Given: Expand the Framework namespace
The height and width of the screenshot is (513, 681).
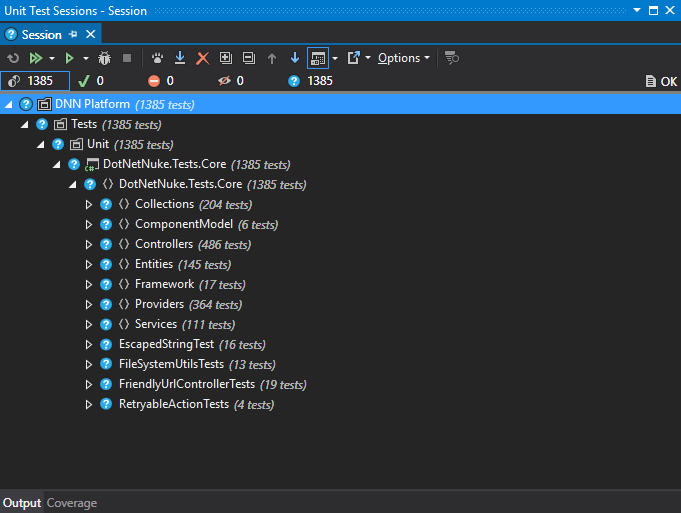Looking at the screenshot, I should coord(89,285).
